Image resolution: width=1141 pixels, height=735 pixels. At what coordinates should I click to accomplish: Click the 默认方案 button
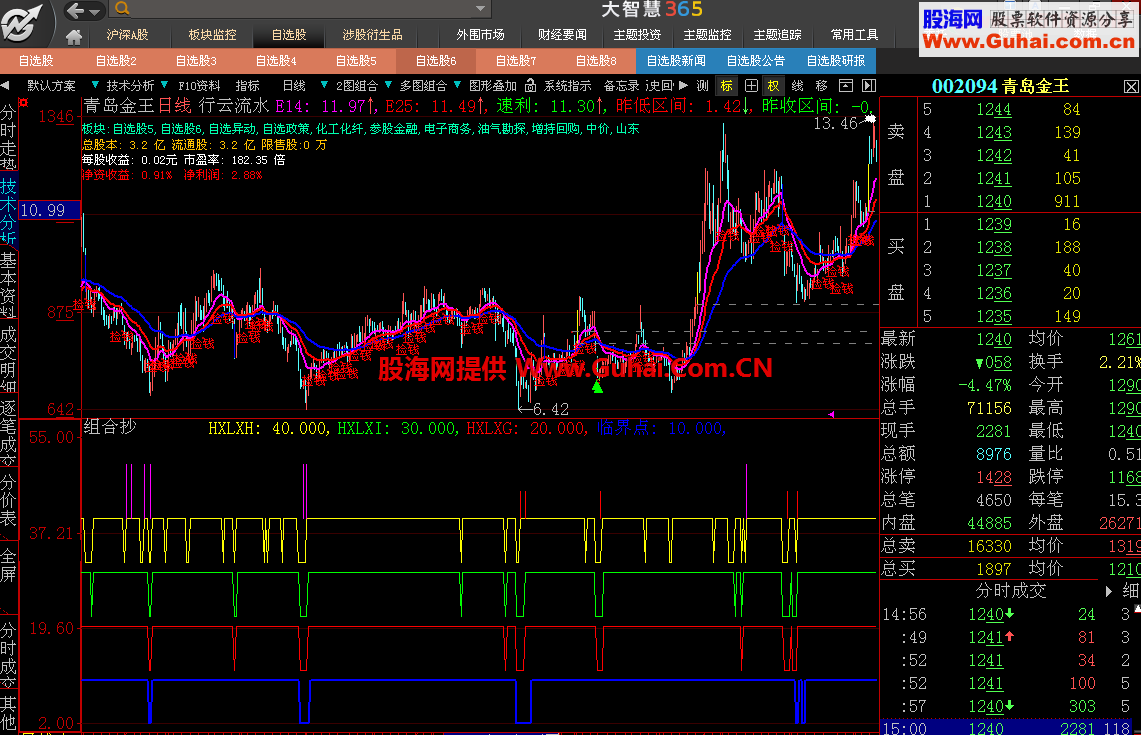pos(51,86)
